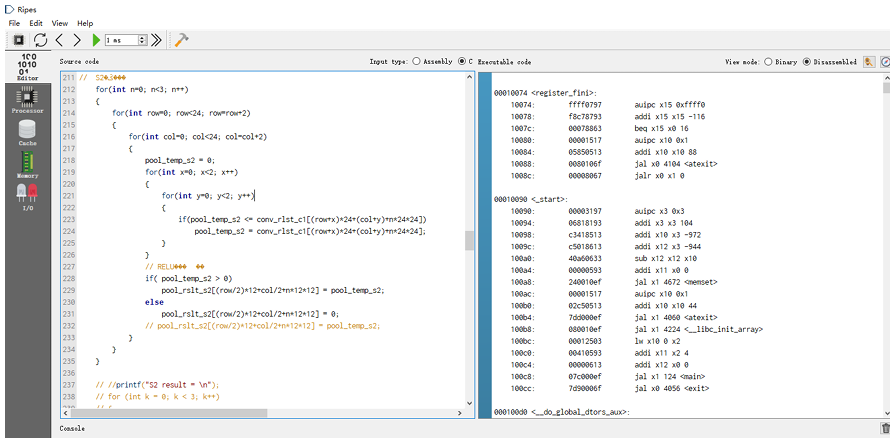The image size is (895, 440).
Task: Switch to the Cache view
Action: (x=27, y=131)
